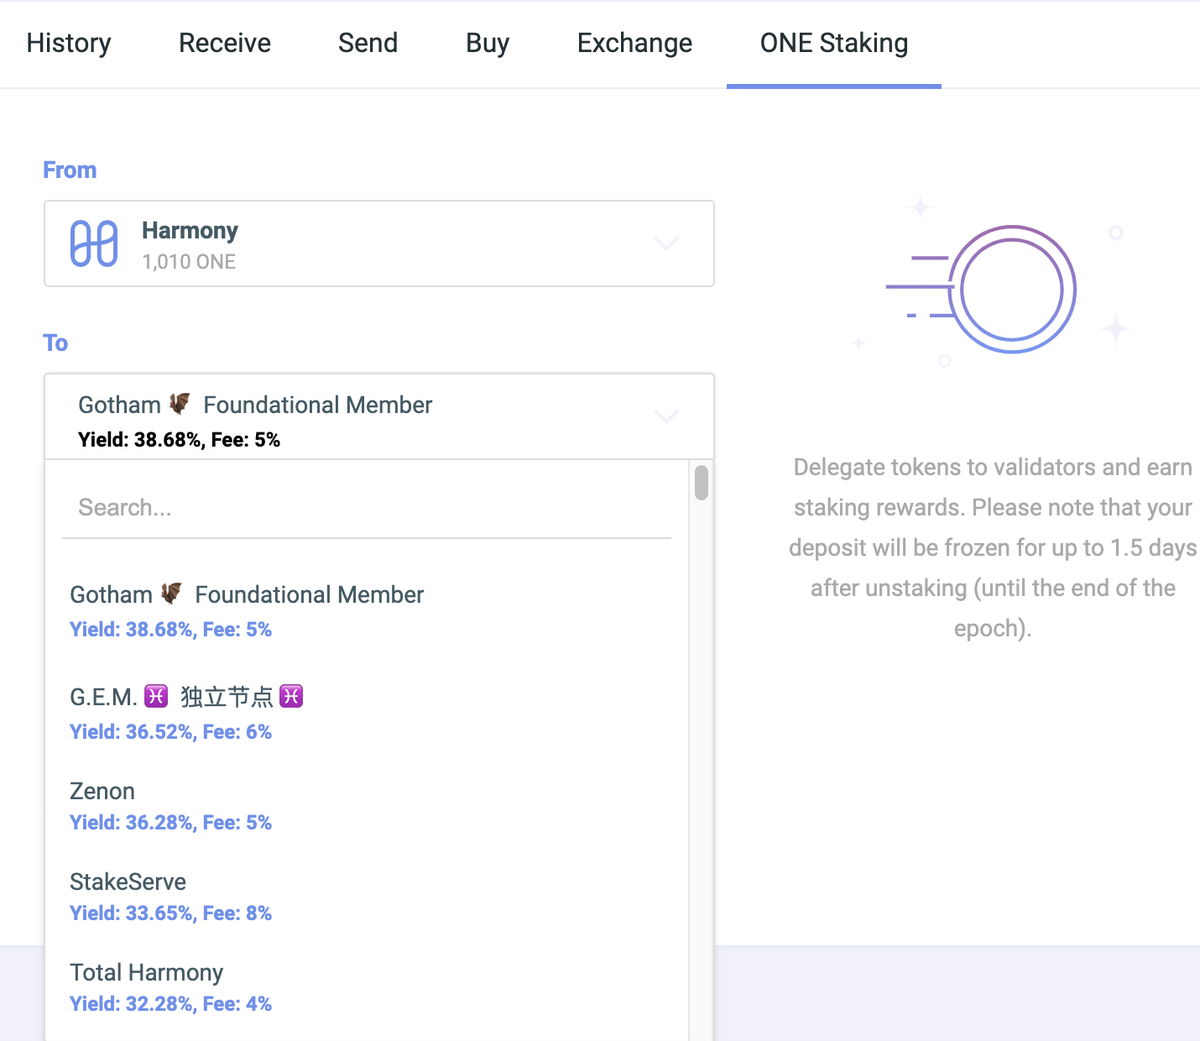The width and height of the screenshot is (1200, 1041).
Task: Choose the Total Harmony validator
Action: click(366, 988)
